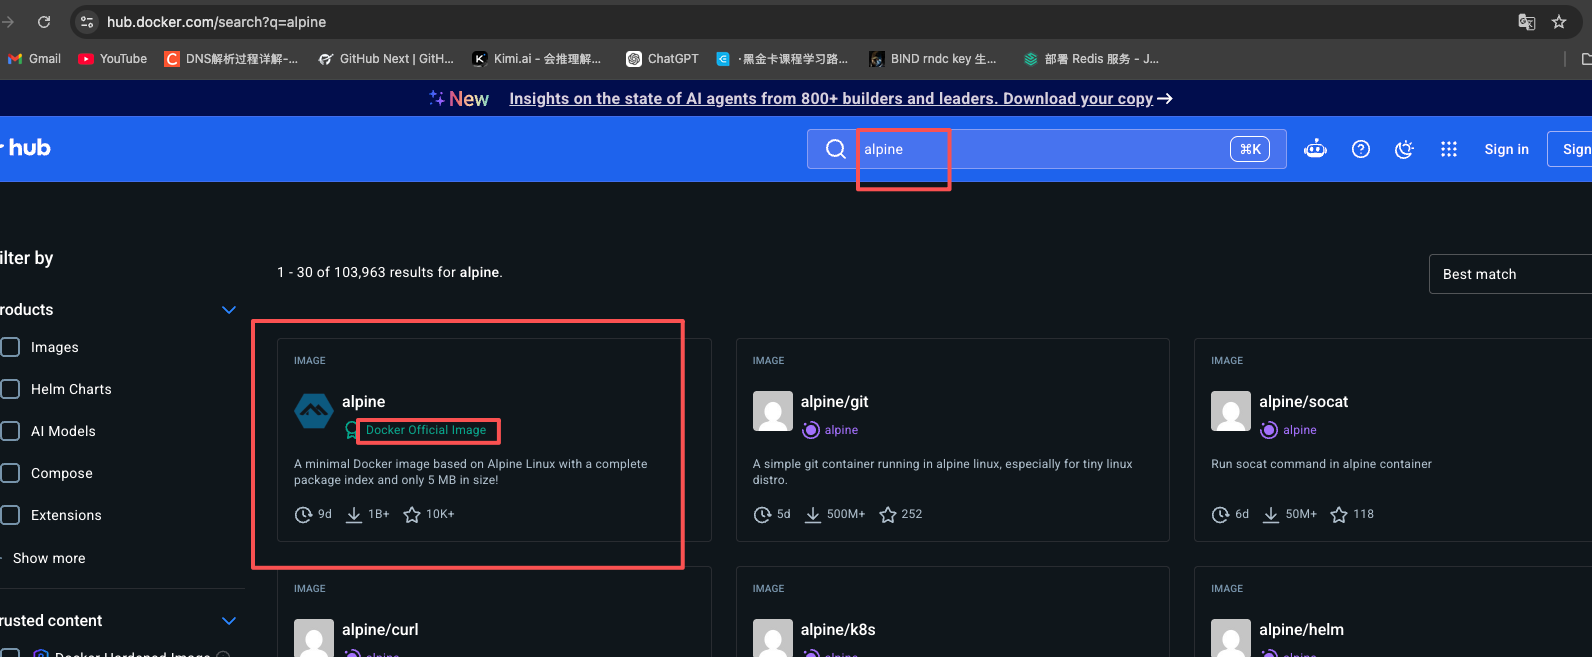Viewport: 1592px width, 657px height.
Task: Check the Helm Charts filter checkbox
Action: click(x=11, y=389)
